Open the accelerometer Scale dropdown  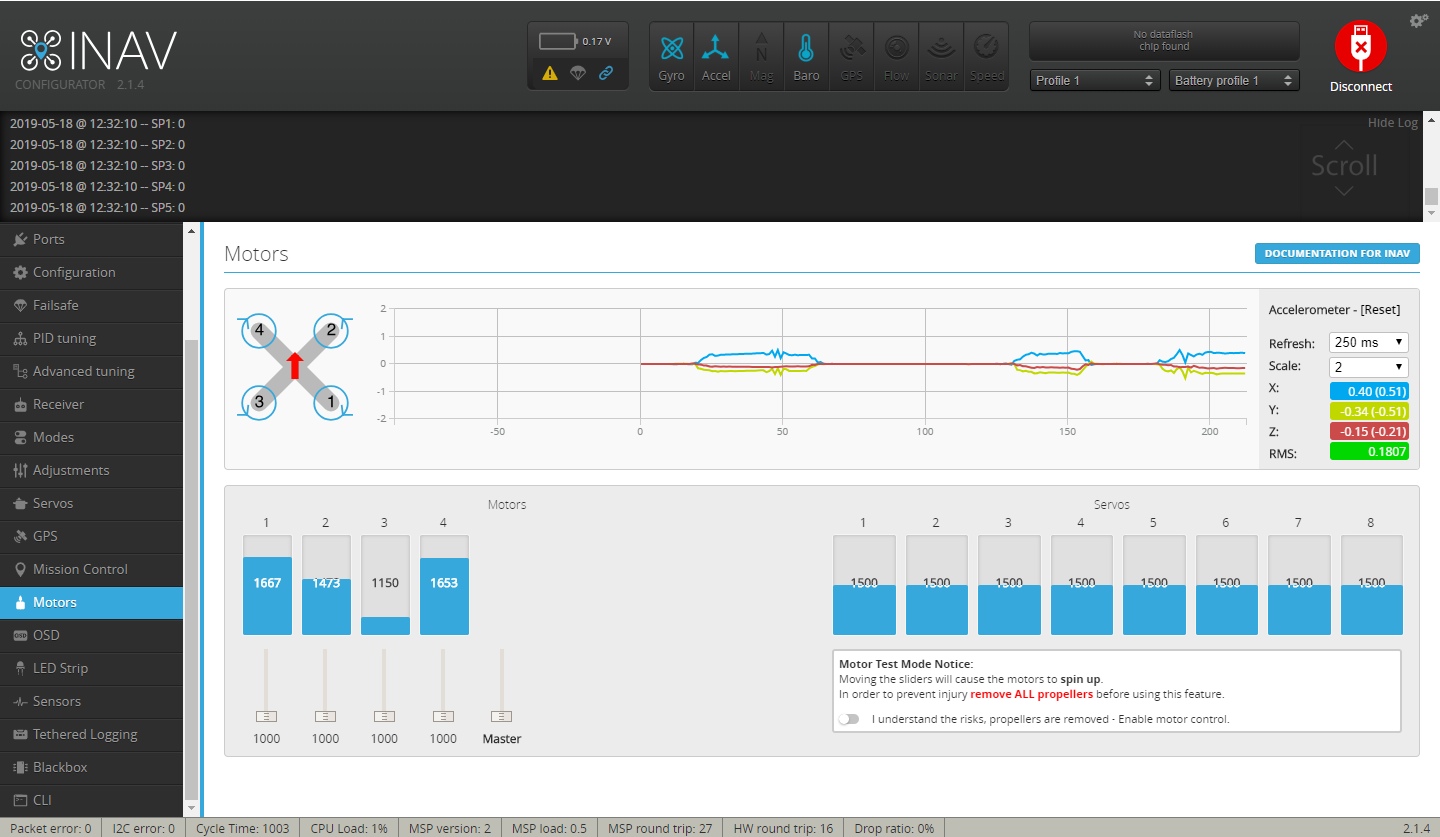1368,367
